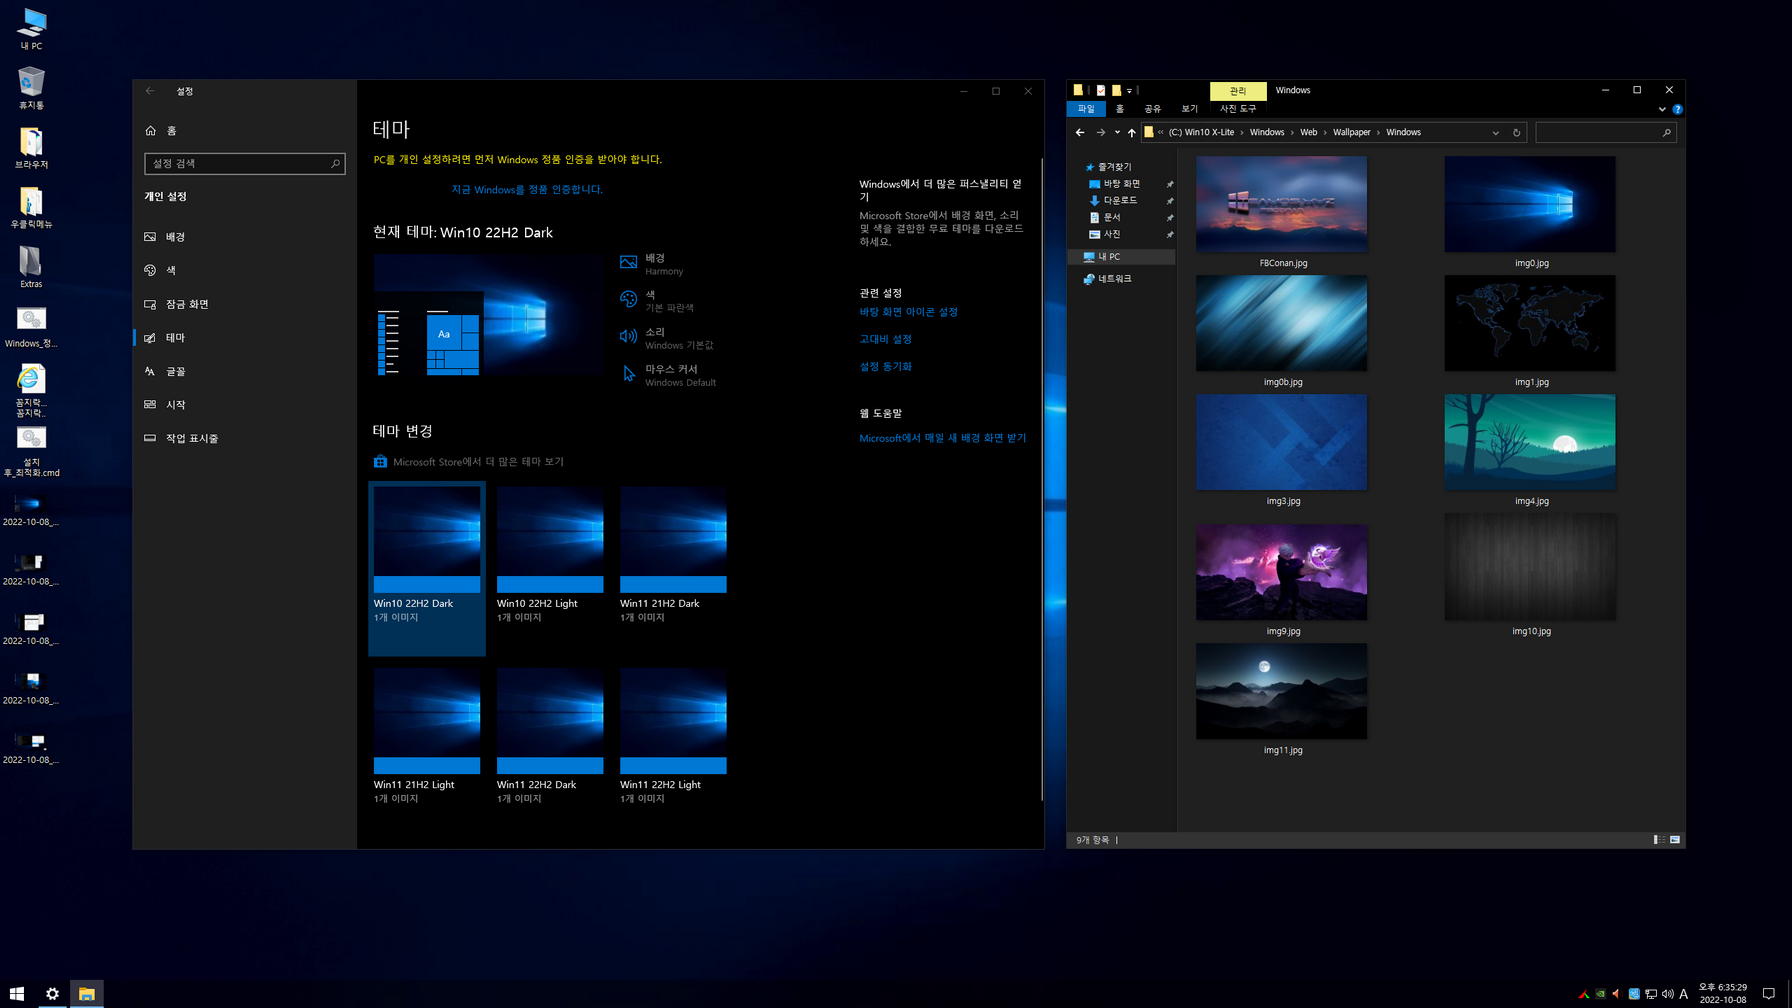Click the Web breadcrumb in address bar

click(1308, 132)
